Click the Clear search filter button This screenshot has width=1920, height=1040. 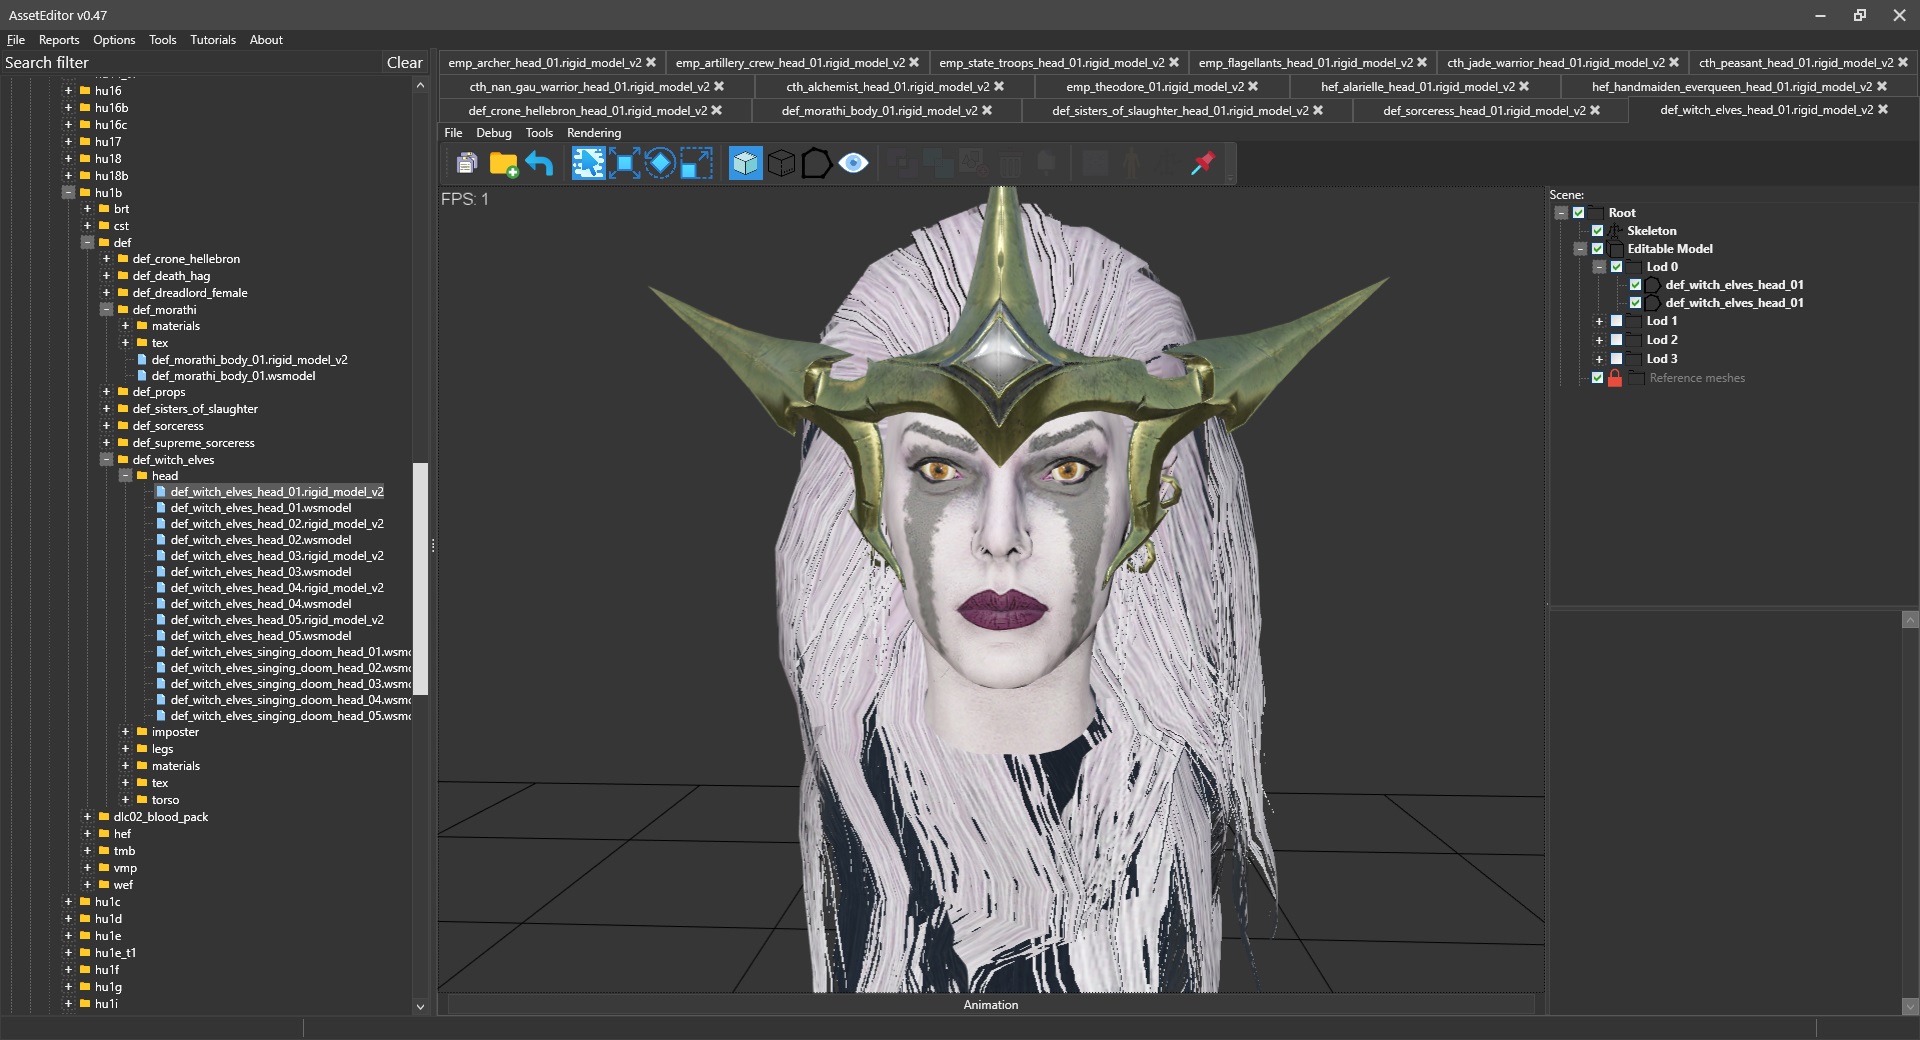click(x=404, y=63)
